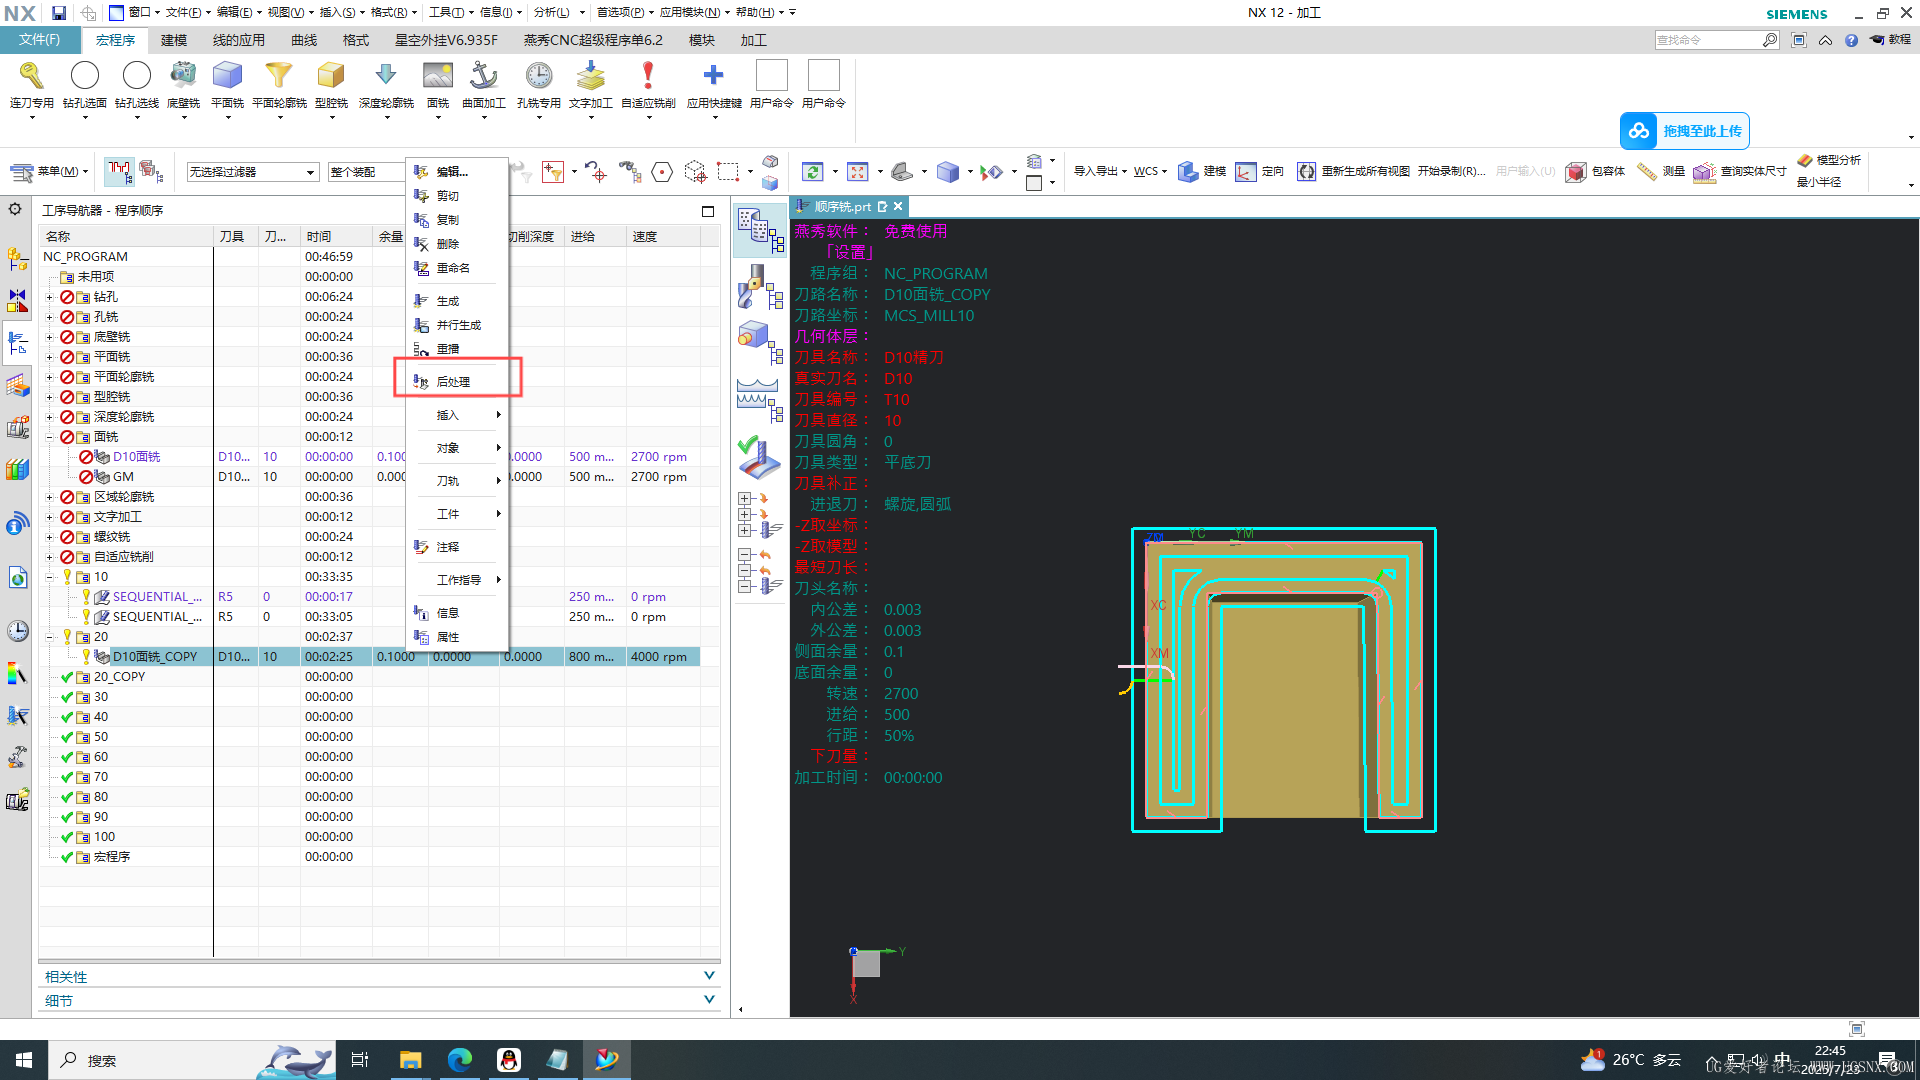Open 查询实体尺寸 tool
This screenshot has width=1920, height=1080.
pyautogui.click(x=1740, y=172)
